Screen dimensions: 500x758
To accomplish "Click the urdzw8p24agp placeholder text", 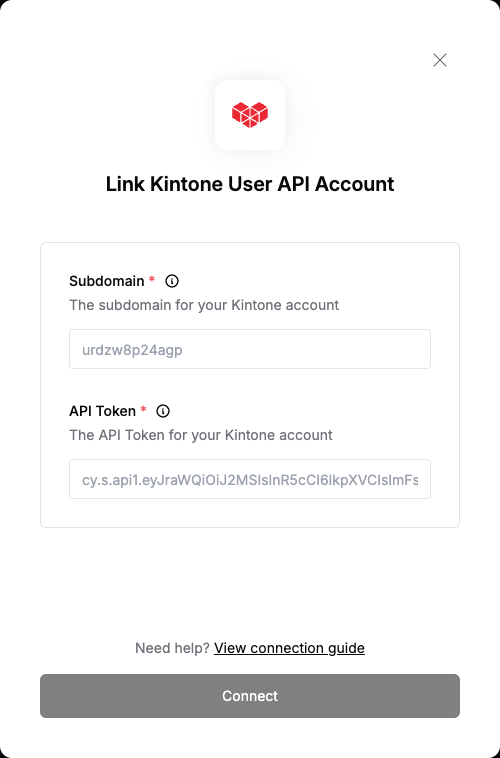I will point(132,350).
